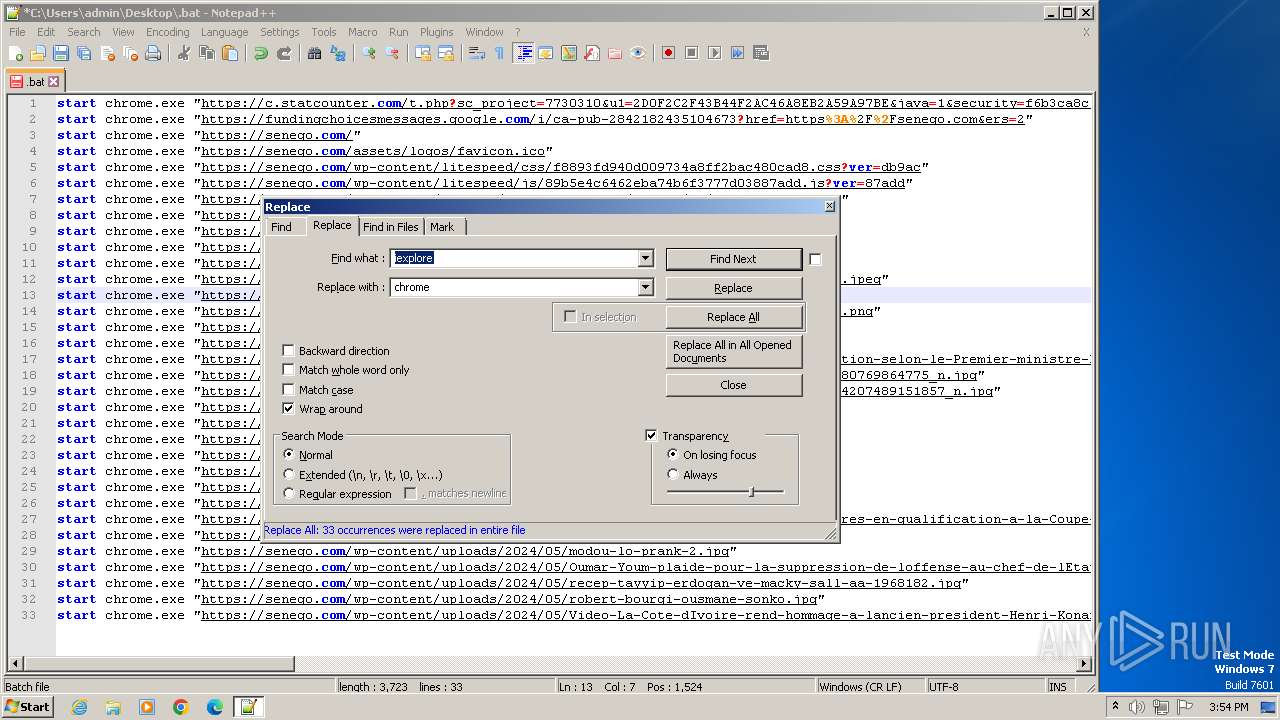
Task: Click the Replace All button
Action: tap(733, 317)
